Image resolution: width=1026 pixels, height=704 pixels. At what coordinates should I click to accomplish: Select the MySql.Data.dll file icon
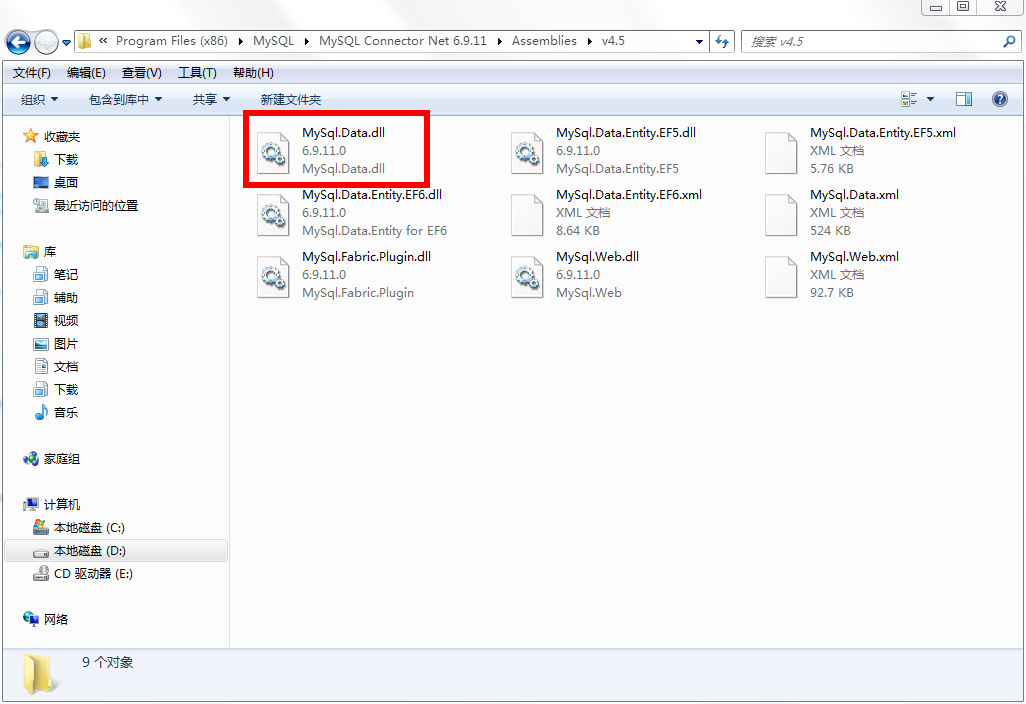(x=273, y=152)
